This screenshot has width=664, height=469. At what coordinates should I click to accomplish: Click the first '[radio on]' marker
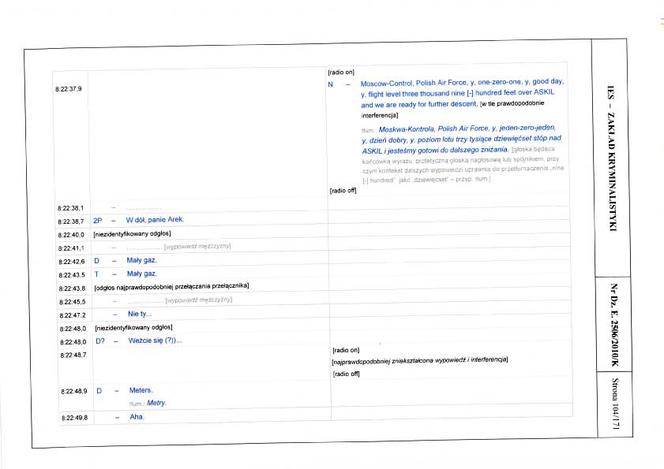pos(341,72)
